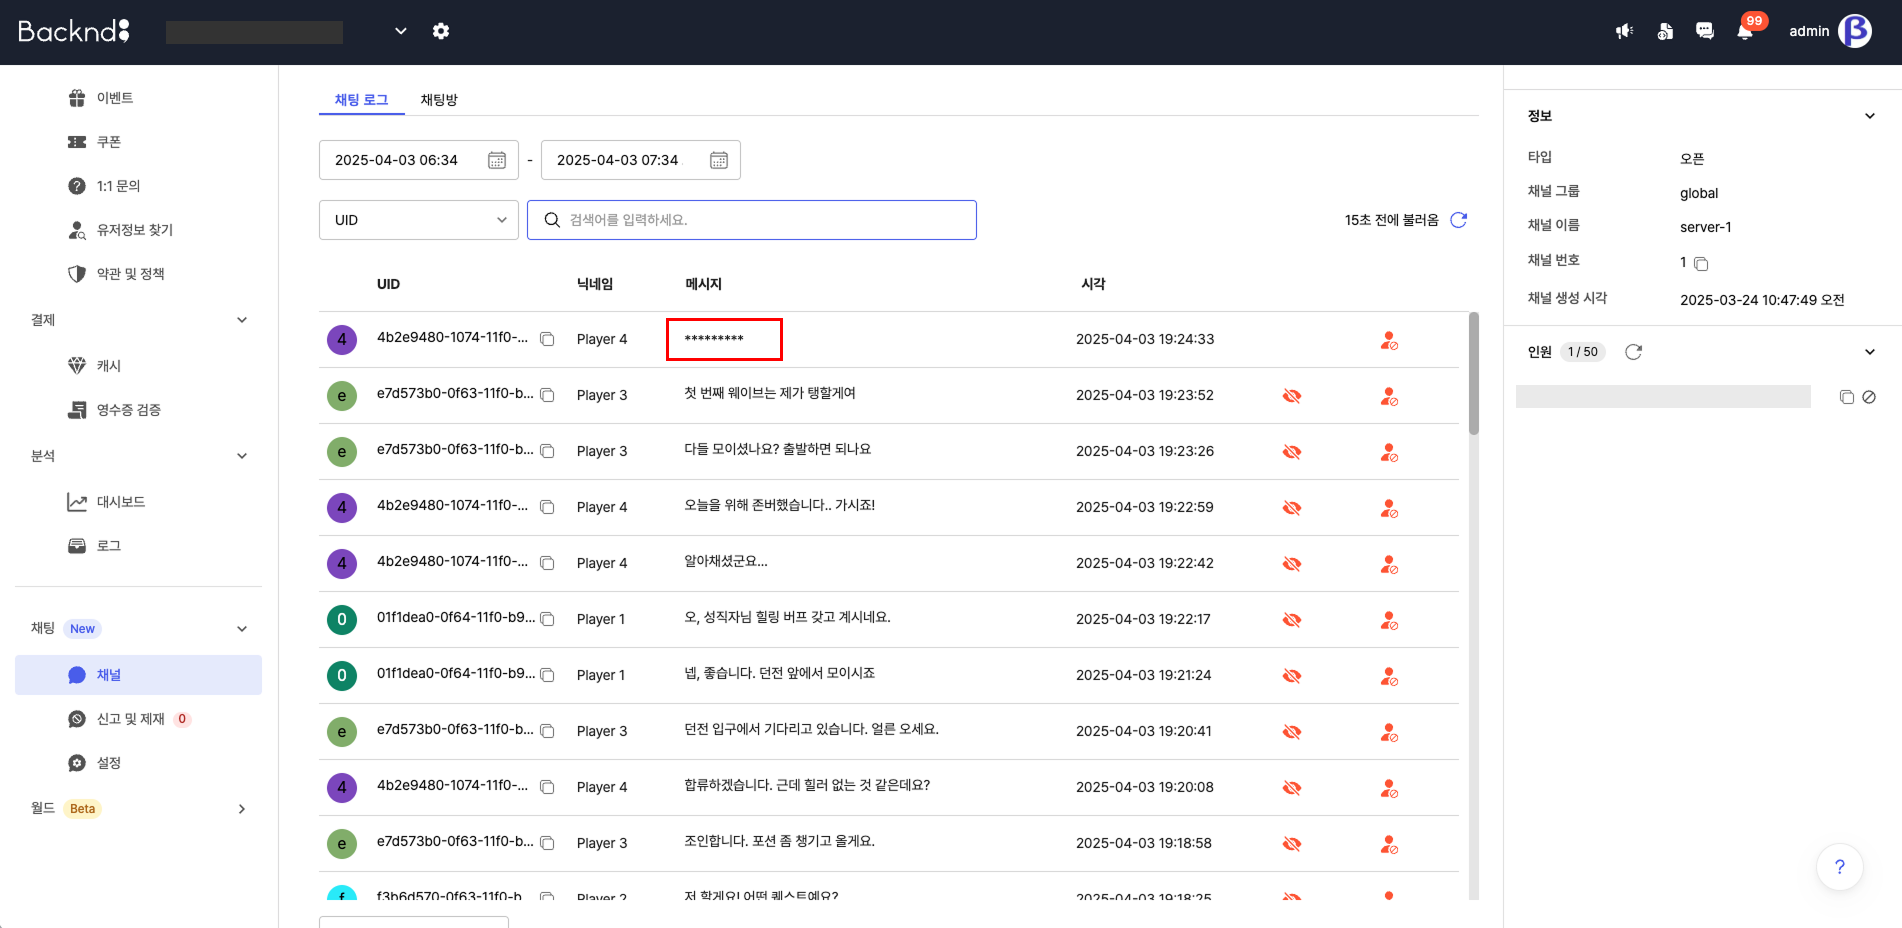
Task: Focus the search keyword input field
Action: coord(752,220)
